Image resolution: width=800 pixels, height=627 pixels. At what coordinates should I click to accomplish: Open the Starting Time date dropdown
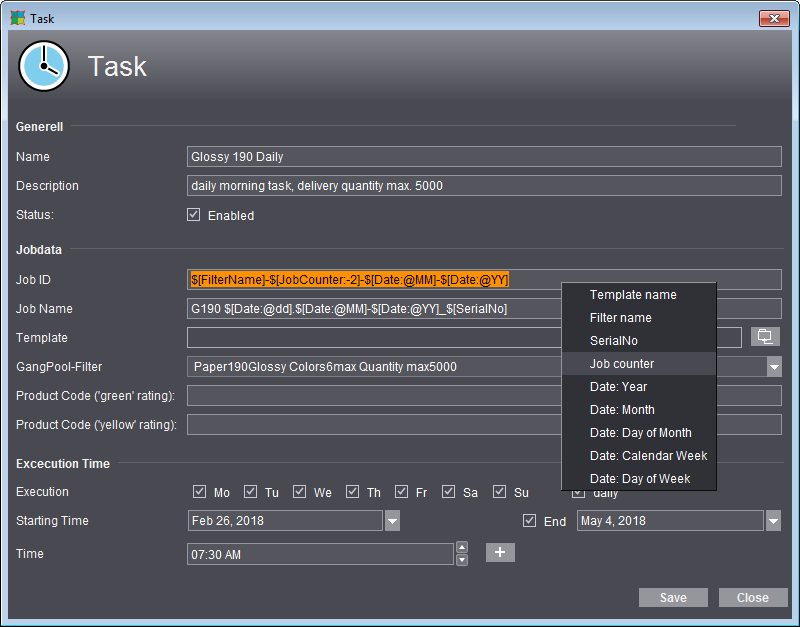(392, 521)
